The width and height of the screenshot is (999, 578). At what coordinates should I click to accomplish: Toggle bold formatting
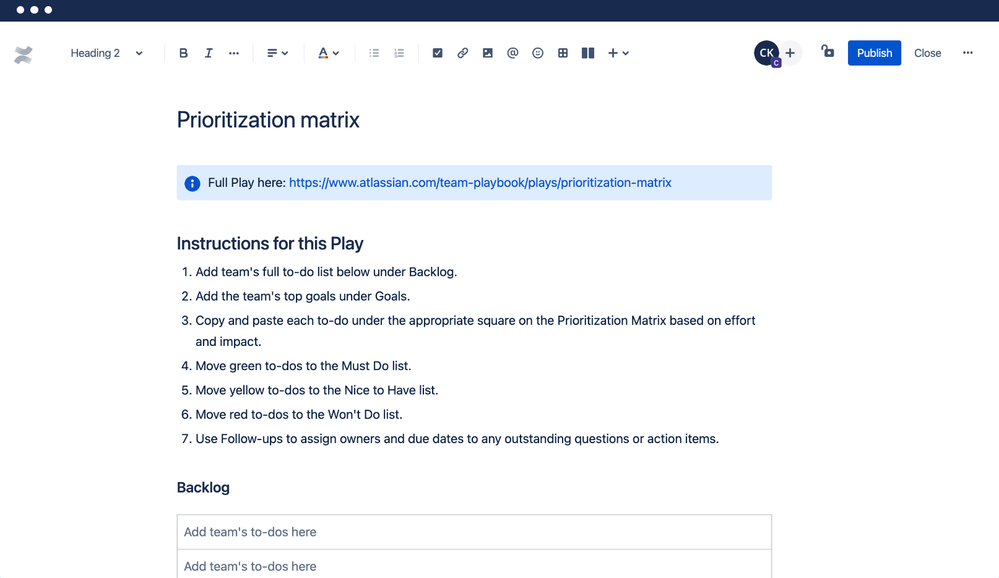point(183,52)
